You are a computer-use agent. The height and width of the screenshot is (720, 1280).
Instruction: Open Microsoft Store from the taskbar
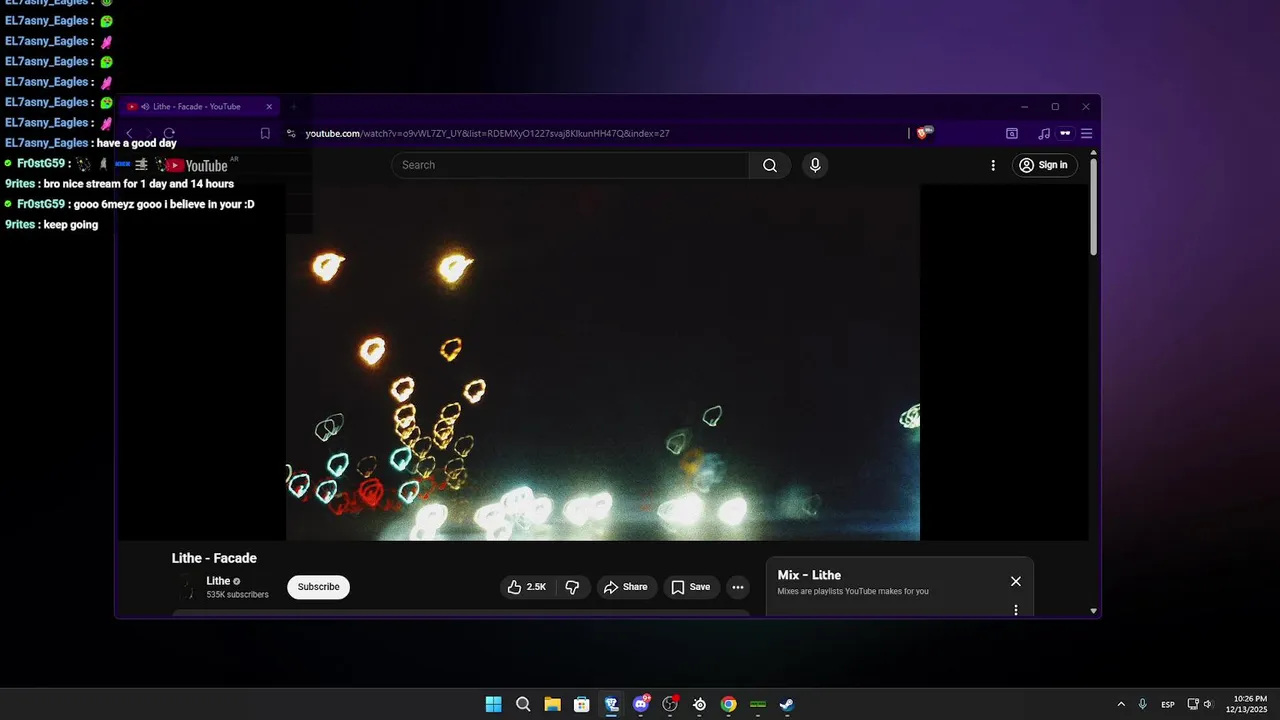click(581, 704)
